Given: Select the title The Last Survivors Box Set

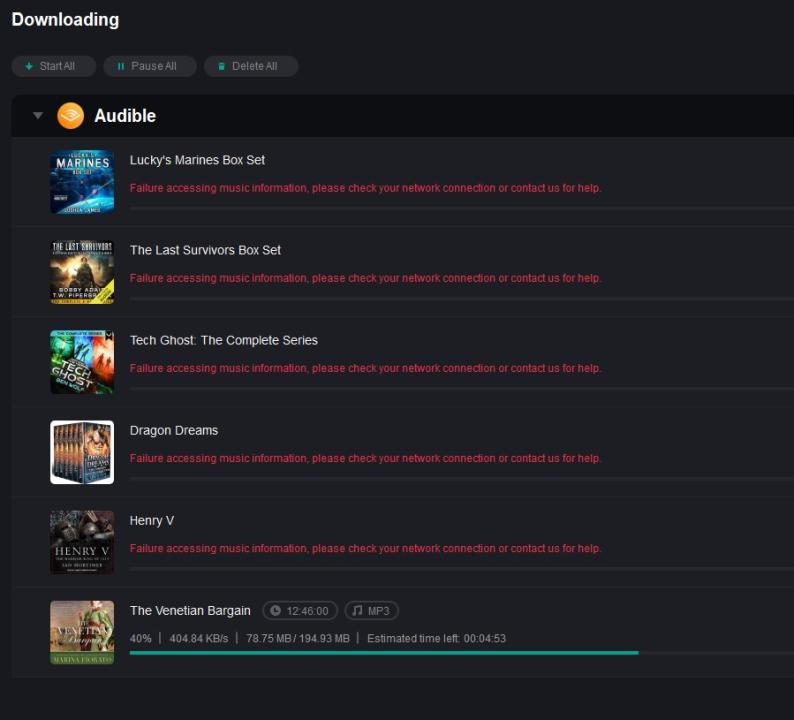Looking at the screenshot, I should coord(205,250).
